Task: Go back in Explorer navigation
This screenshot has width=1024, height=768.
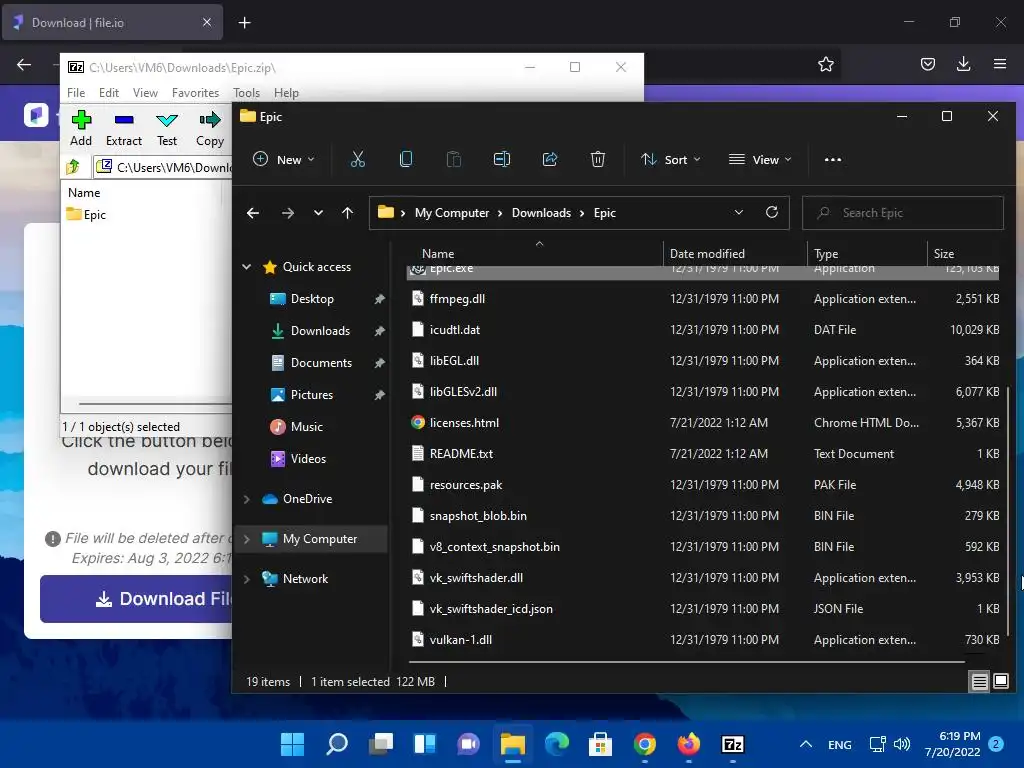Action: pos(253,213)
